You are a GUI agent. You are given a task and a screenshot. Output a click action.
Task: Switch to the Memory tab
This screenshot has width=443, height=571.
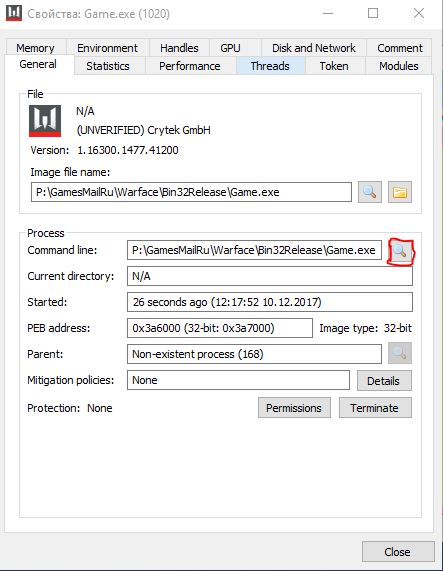(35, 48)
